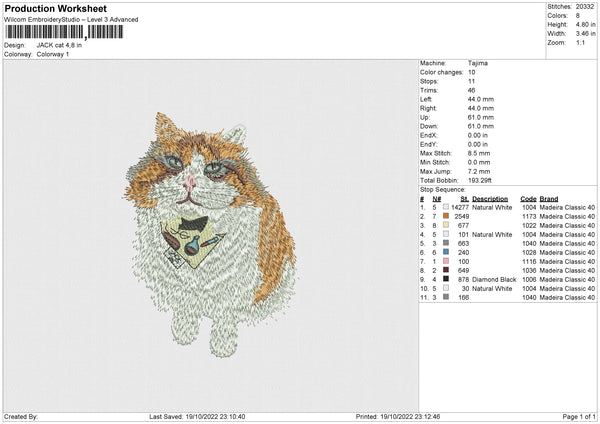Click the Colors value 8
The image size is (600, 424).
(577, 16)
